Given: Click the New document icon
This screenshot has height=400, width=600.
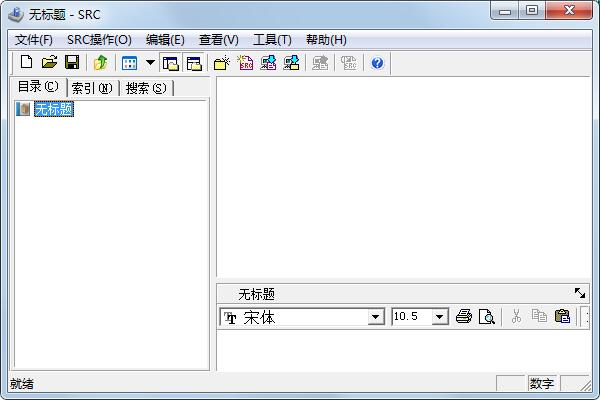Looking at the screenshot, I should (x=26, y=62).
